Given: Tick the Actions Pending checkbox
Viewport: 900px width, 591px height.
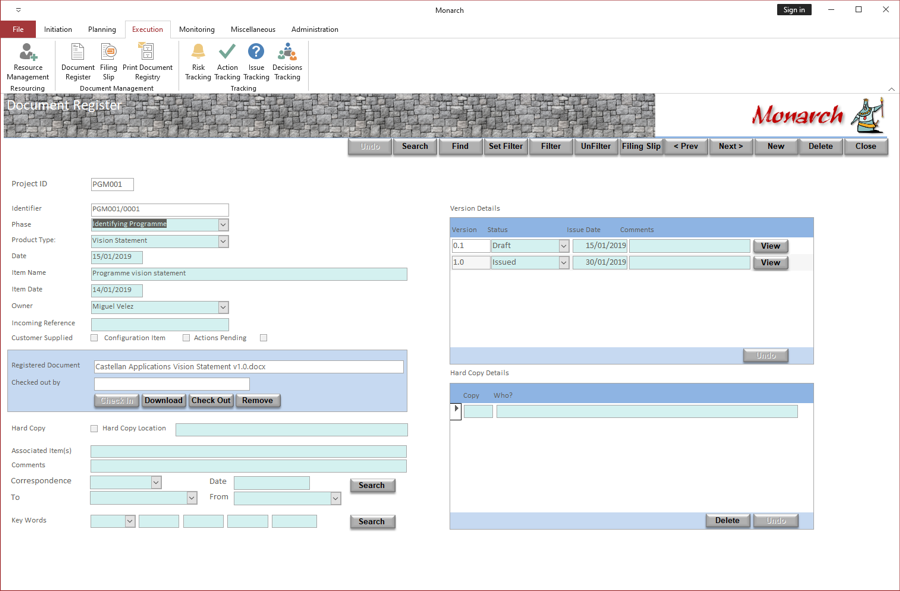Looking at the screenshot, I should tap(263, 338).
